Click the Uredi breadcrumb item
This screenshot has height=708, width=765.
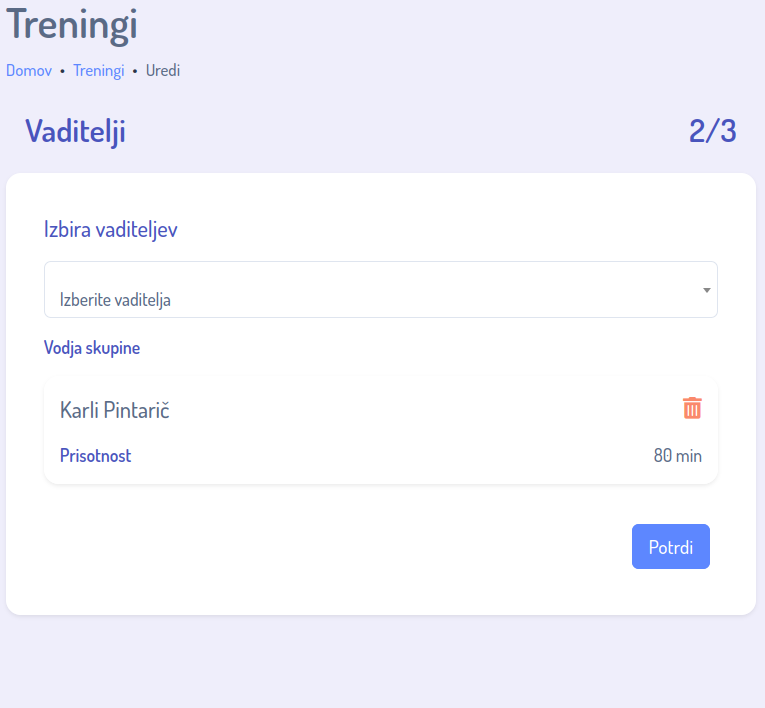point(163,71)
